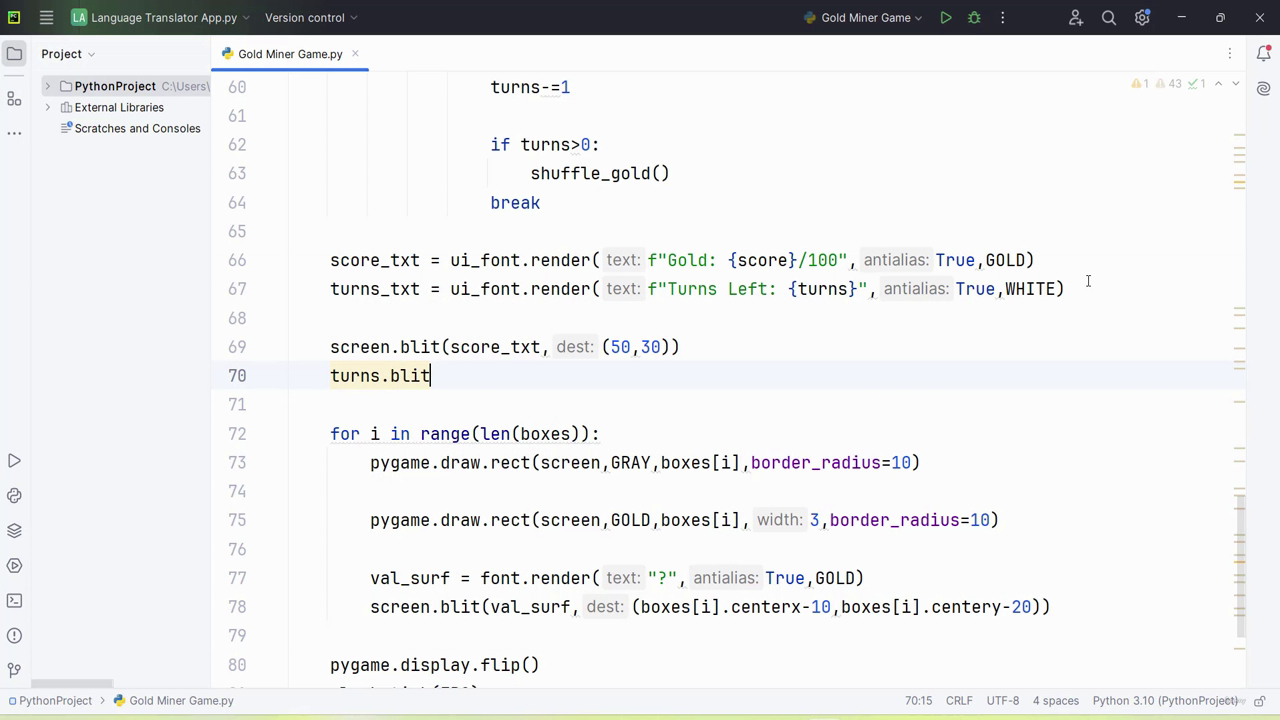Open Search Everywhere magnifier
1280x720 pixels.
[x=1109, y=18]
